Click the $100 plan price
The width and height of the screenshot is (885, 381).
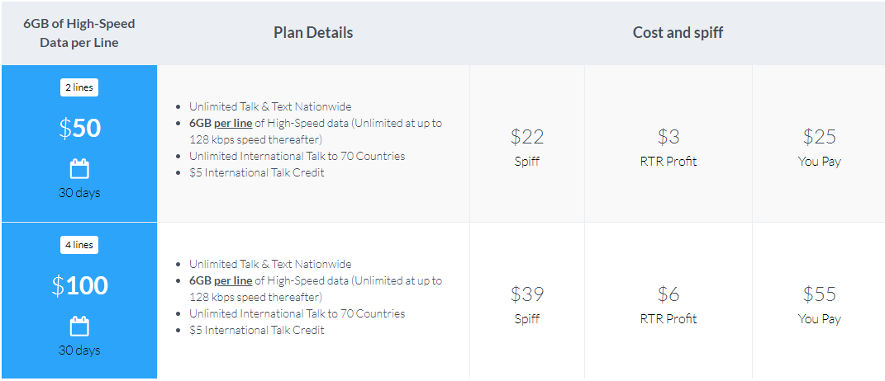click(x=82, y=286)
